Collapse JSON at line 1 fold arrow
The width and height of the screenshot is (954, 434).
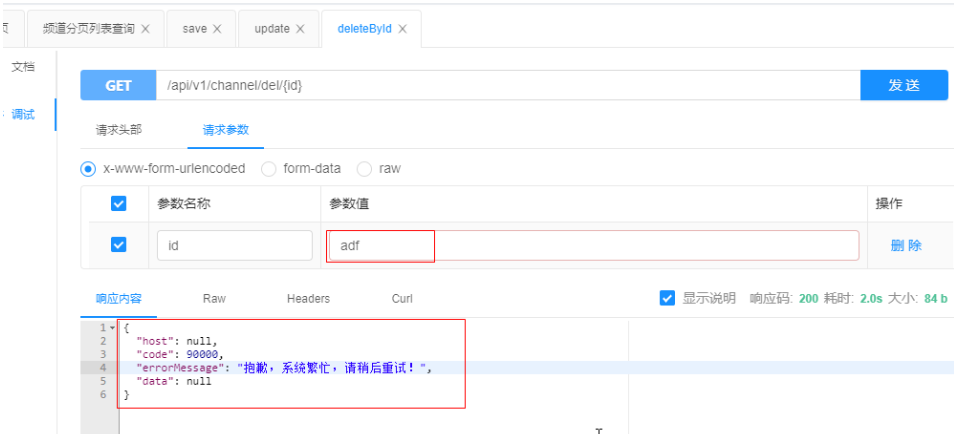[x=112, y=328]
